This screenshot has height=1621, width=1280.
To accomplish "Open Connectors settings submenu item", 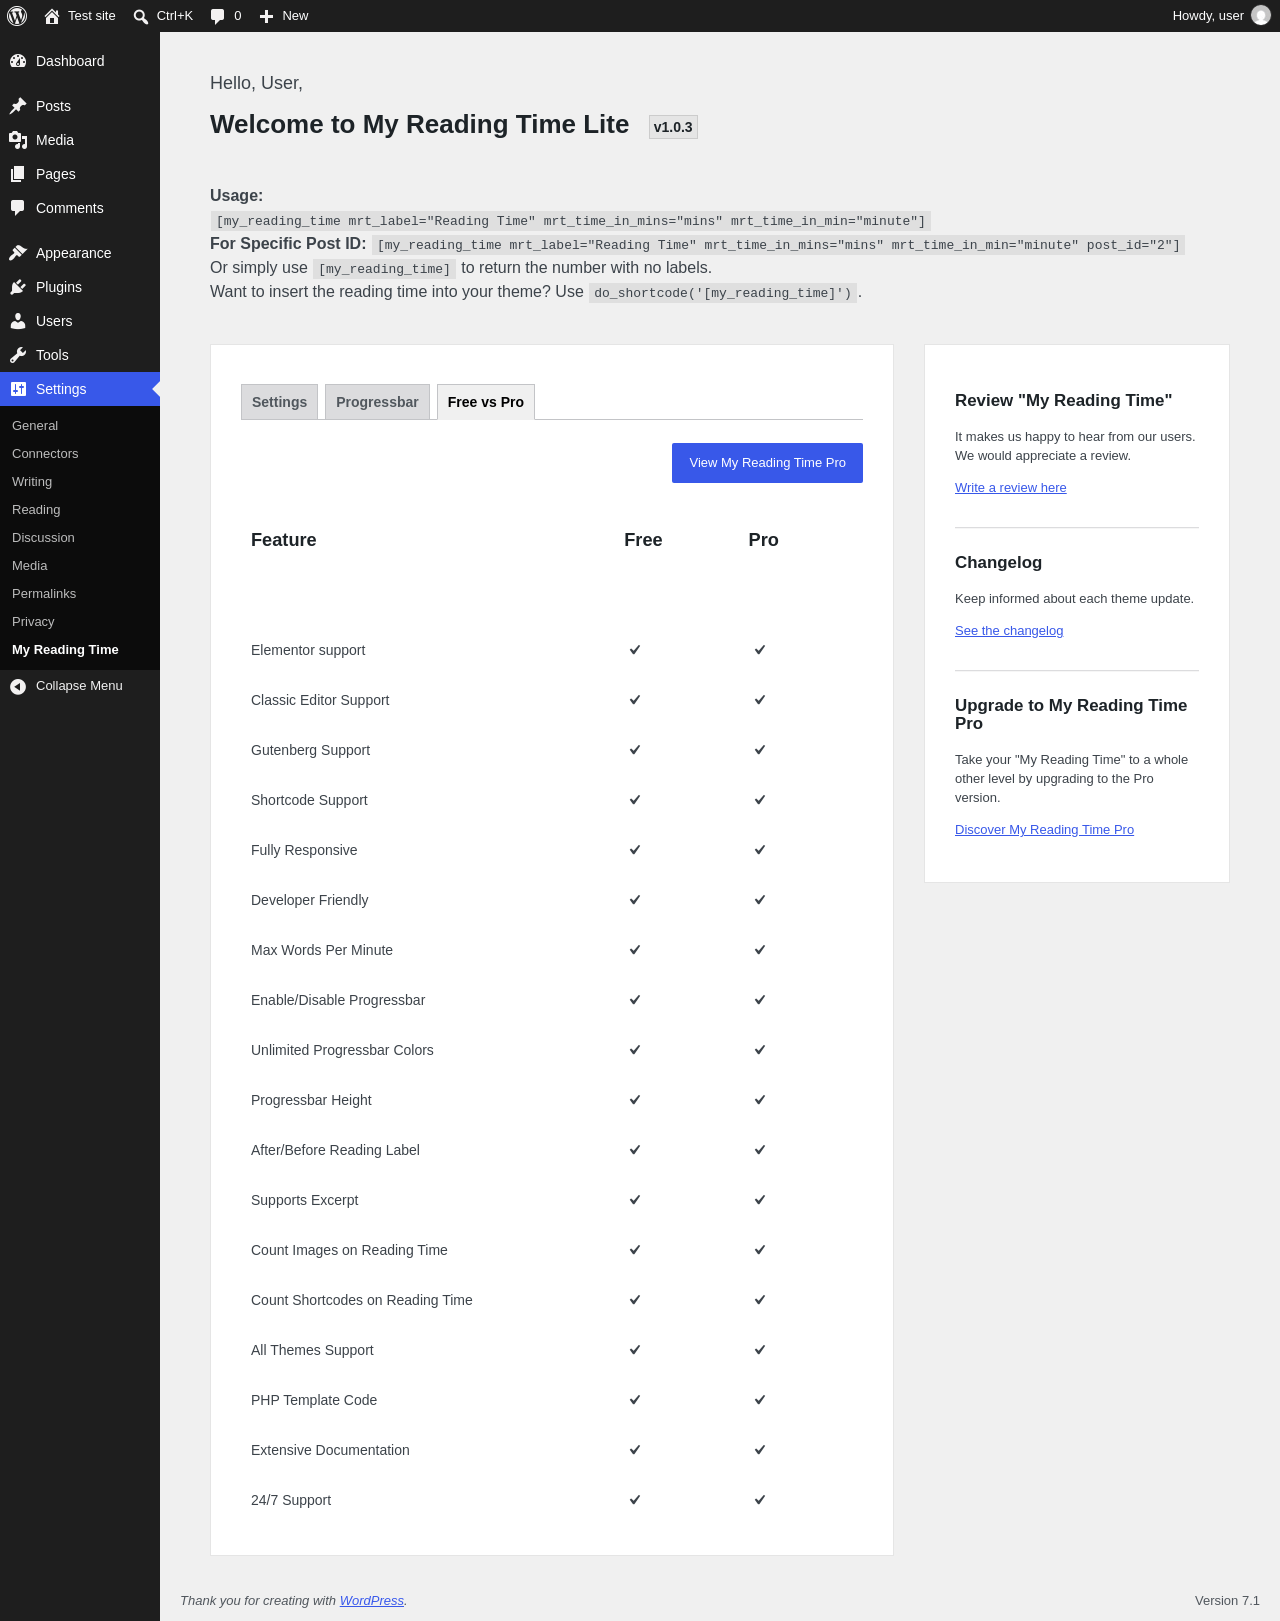I will coord(45,454).
